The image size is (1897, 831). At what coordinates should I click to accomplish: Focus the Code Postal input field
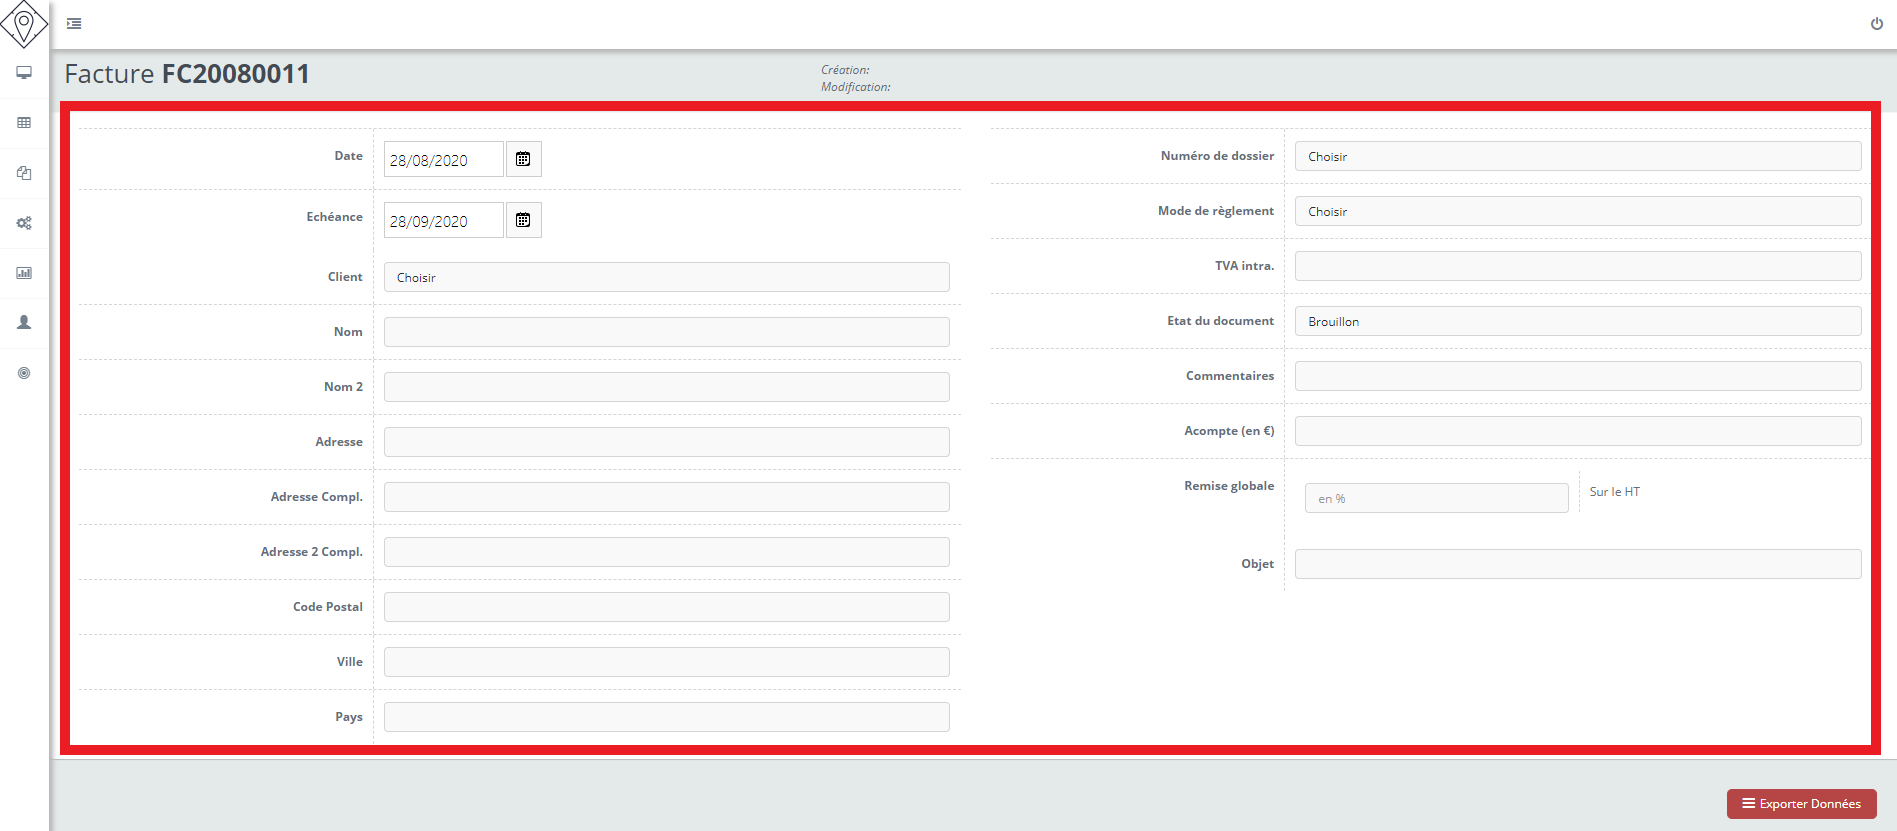pos(666,607)
